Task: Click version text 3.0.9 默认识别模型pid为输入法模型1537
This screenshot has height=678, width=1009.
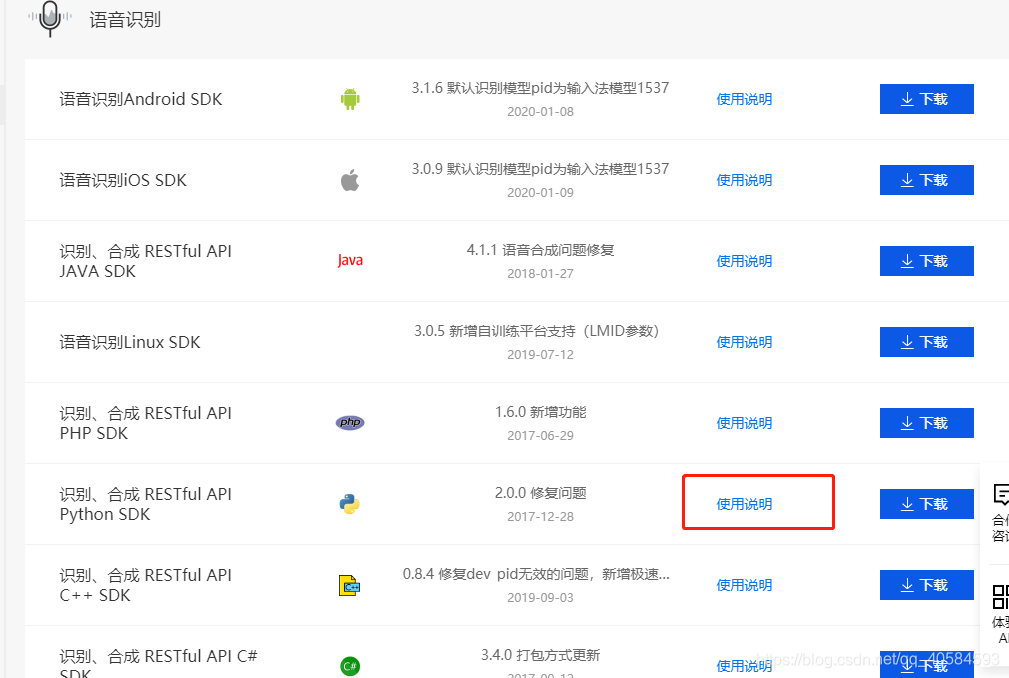Action: pos(541,169)
